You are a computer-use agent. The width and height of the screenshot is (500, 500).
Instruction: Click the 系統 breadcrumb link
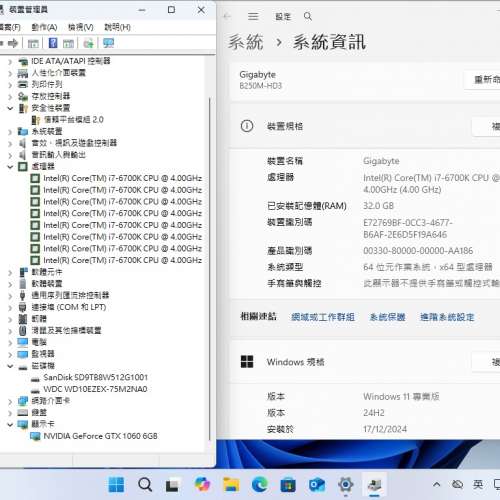(246, 42)
